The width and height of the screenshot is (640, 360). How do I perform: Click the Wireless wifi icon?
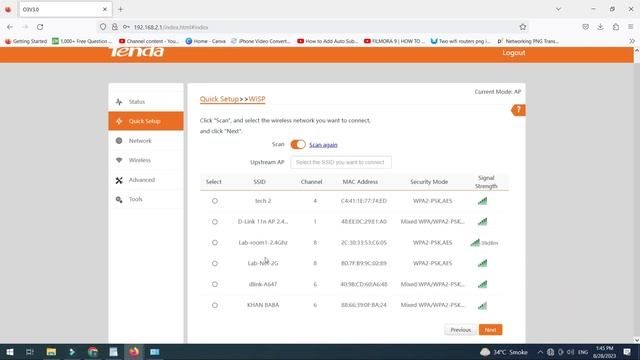119,160
